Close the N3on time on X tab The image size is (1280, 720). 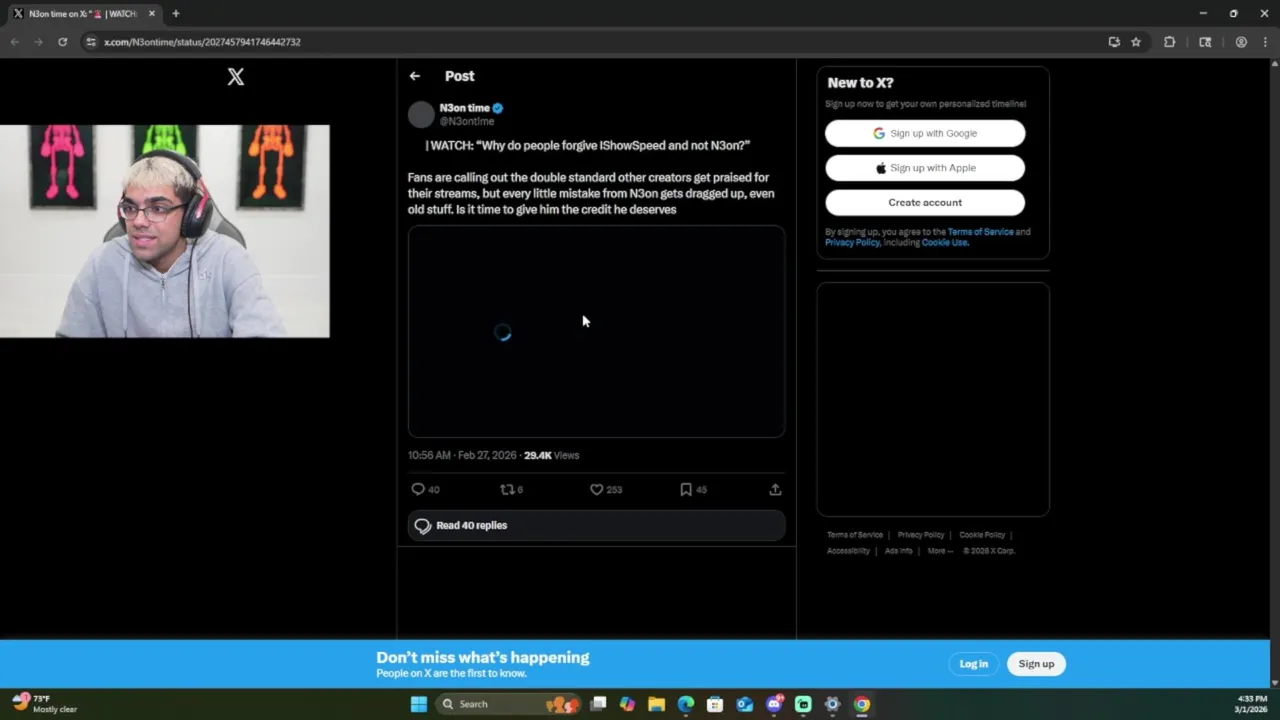[x=152, y=14]
